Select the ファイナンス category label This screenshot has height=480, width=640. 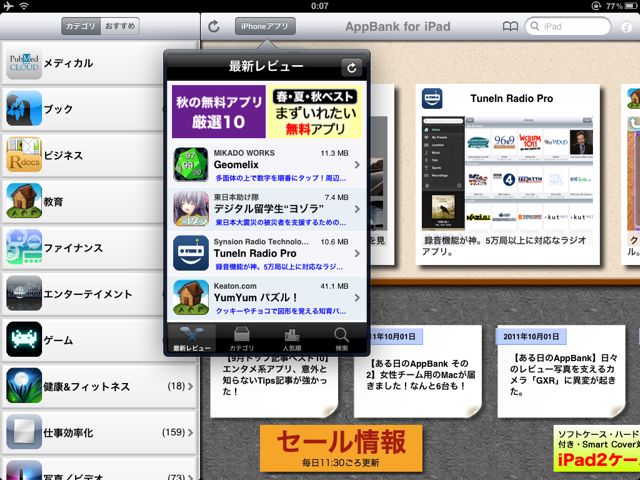click(x=73, y=248)
